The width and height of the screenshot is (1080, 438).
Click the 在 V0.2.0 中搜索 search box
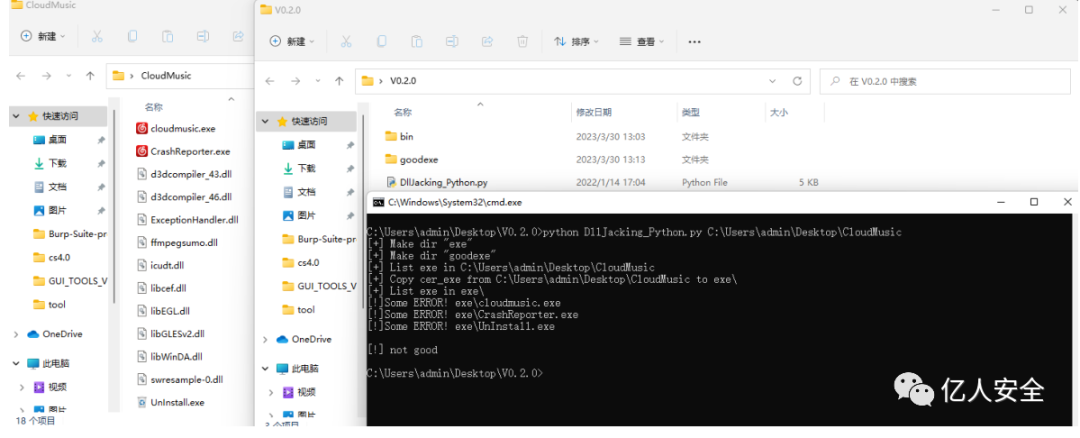pos(945,81)
